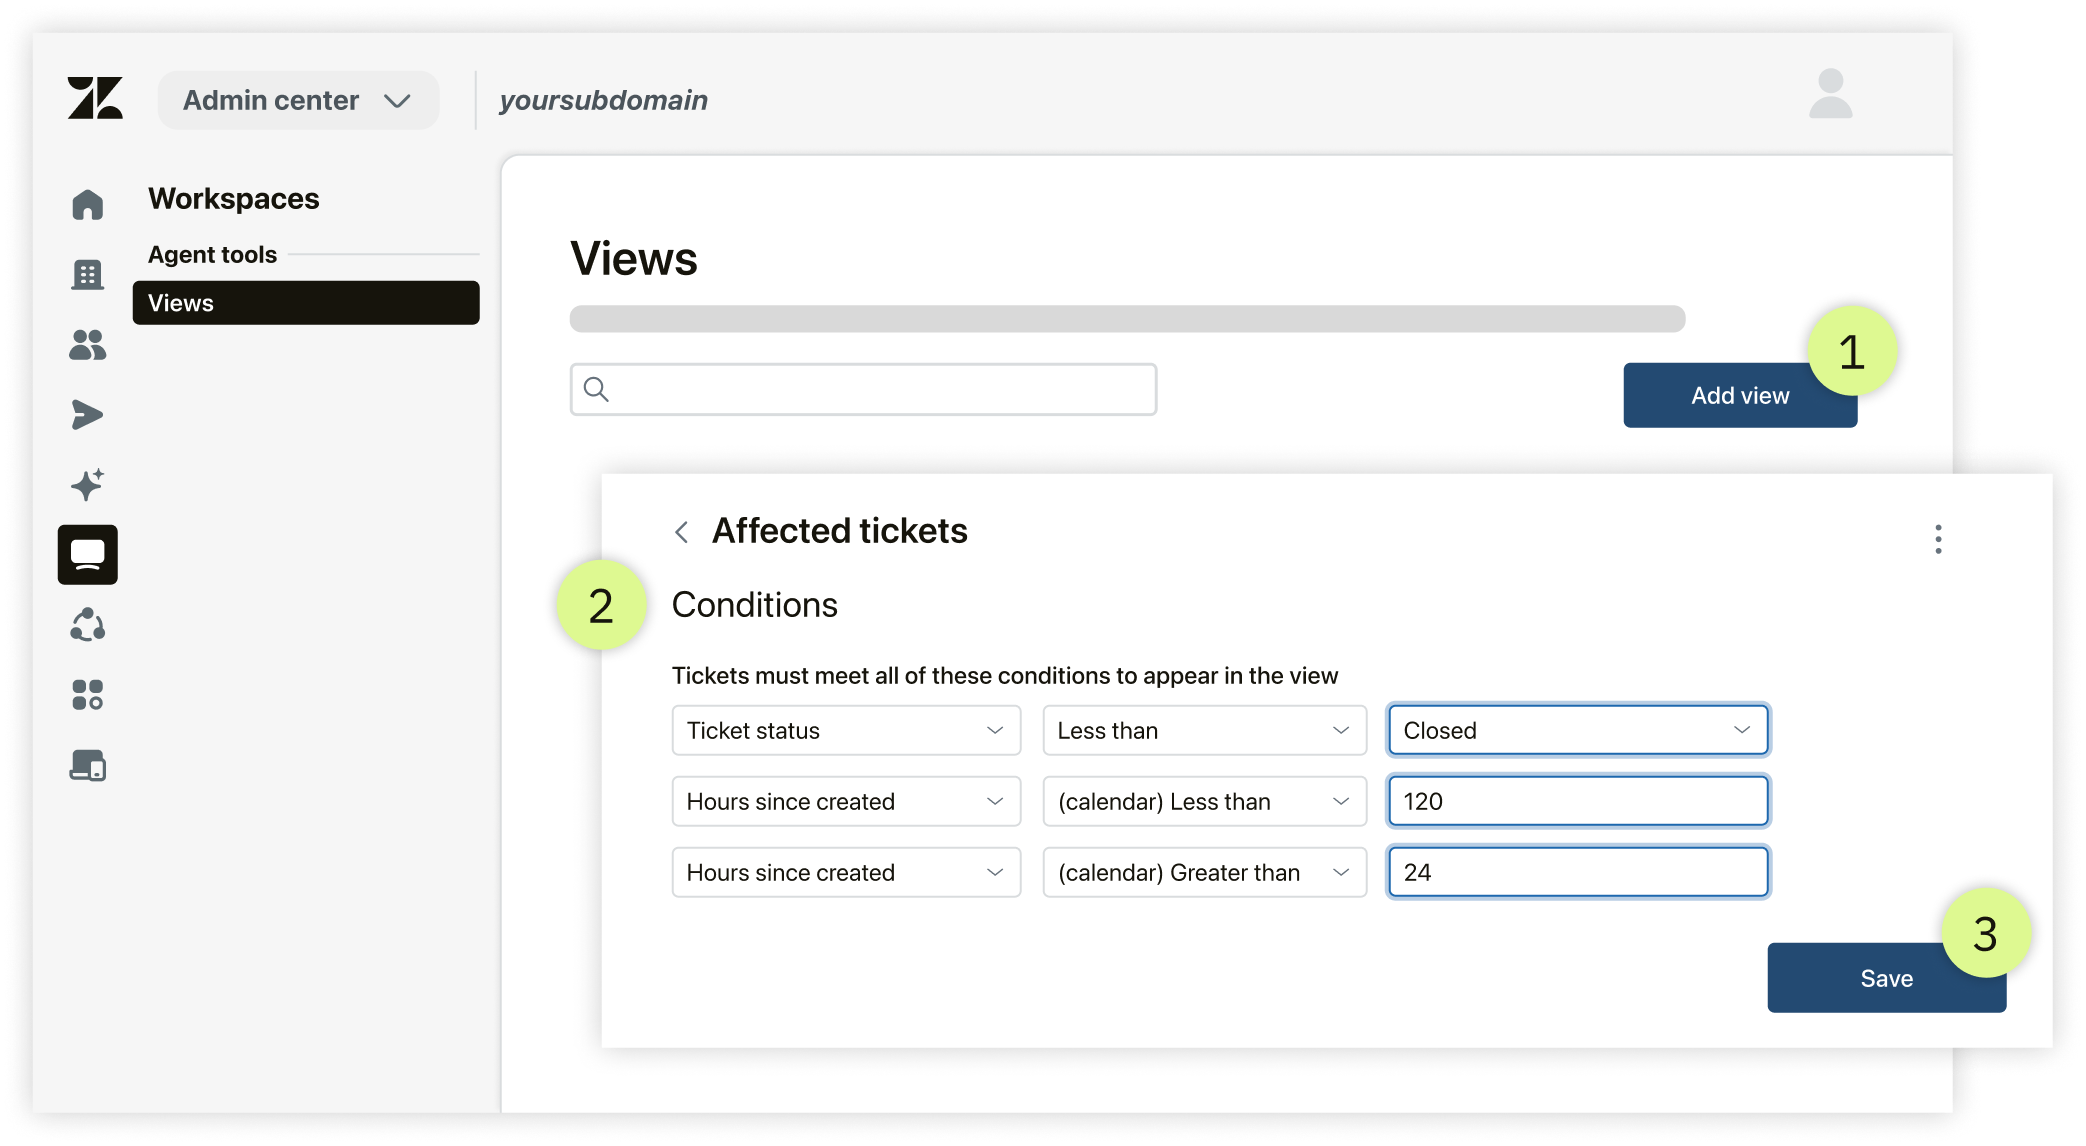Open the Objects and rules icon
2086x1146 pixels.
pyautogui.click(x=88, y=625)
